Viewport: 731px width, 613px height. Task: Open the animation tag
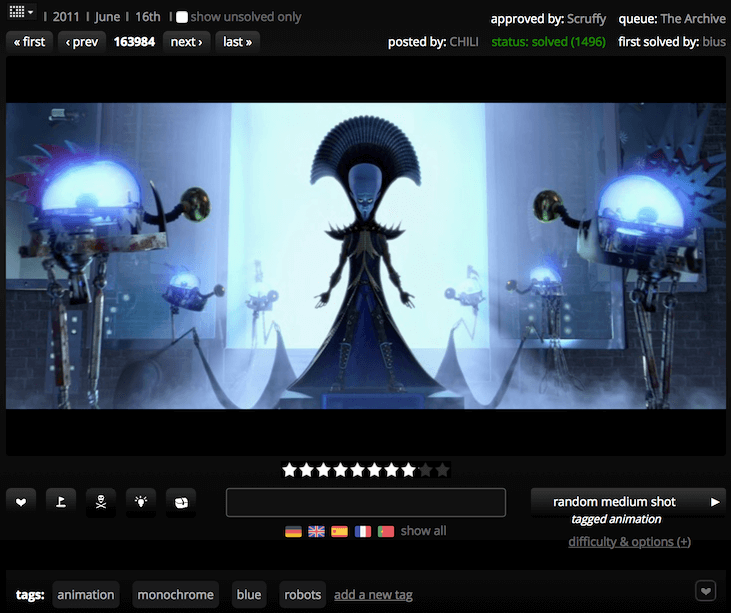pyautogui.click(x=85, y=594)
